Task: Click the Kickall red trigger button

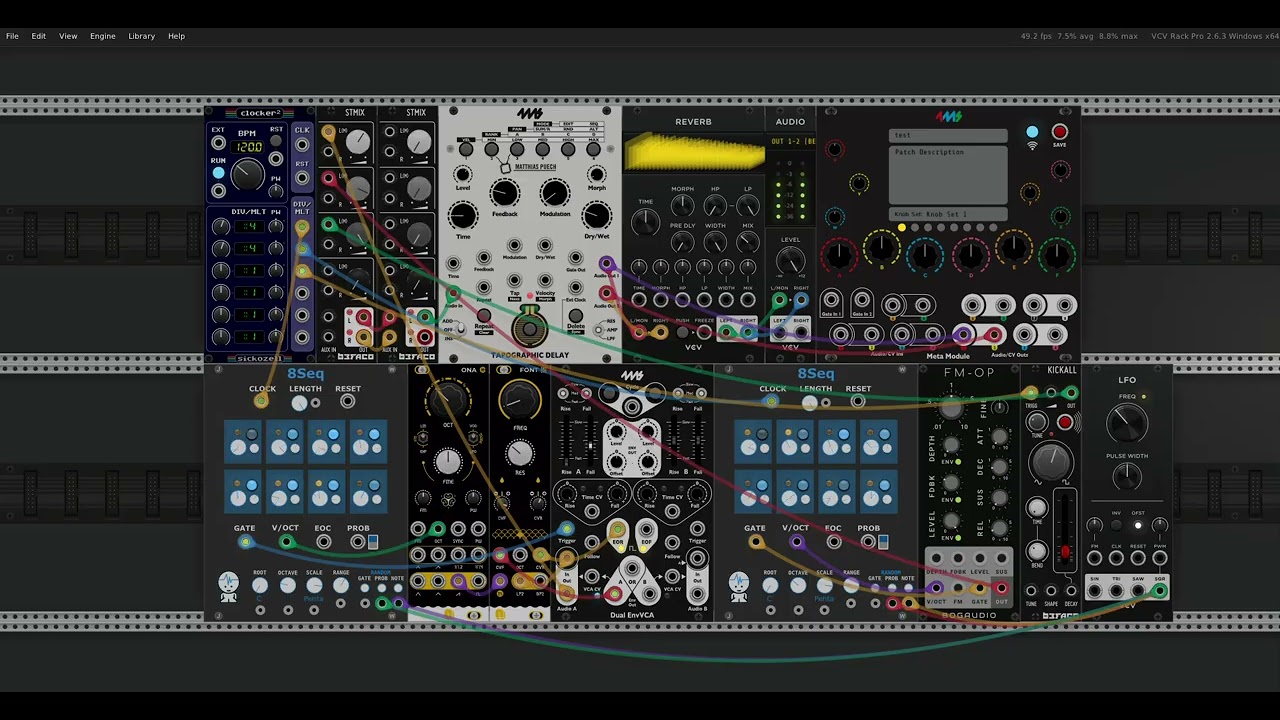Action: [1065, 423]
